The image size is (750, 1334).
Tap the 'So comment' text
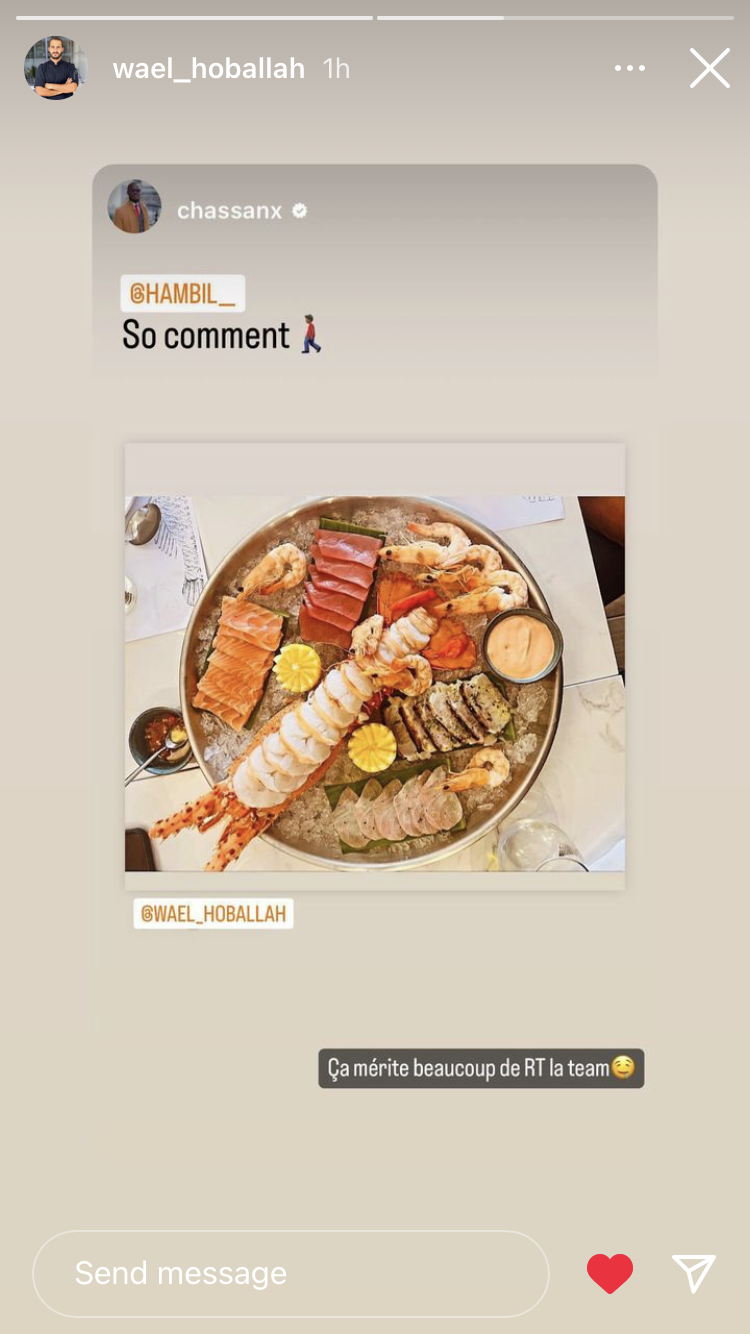point(206,335)
